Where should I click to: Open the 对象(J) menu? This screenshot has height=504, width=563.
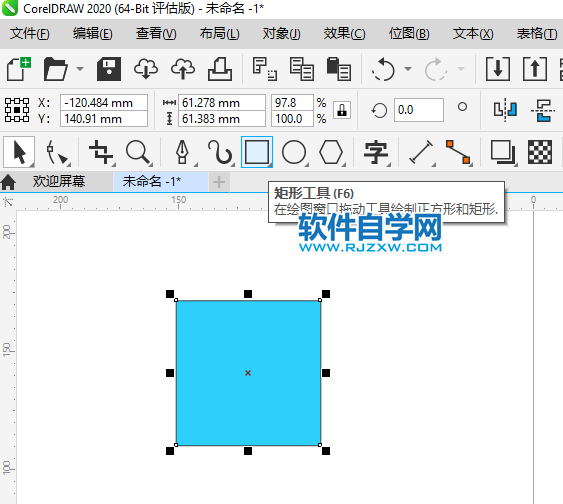tap(282, 34)
